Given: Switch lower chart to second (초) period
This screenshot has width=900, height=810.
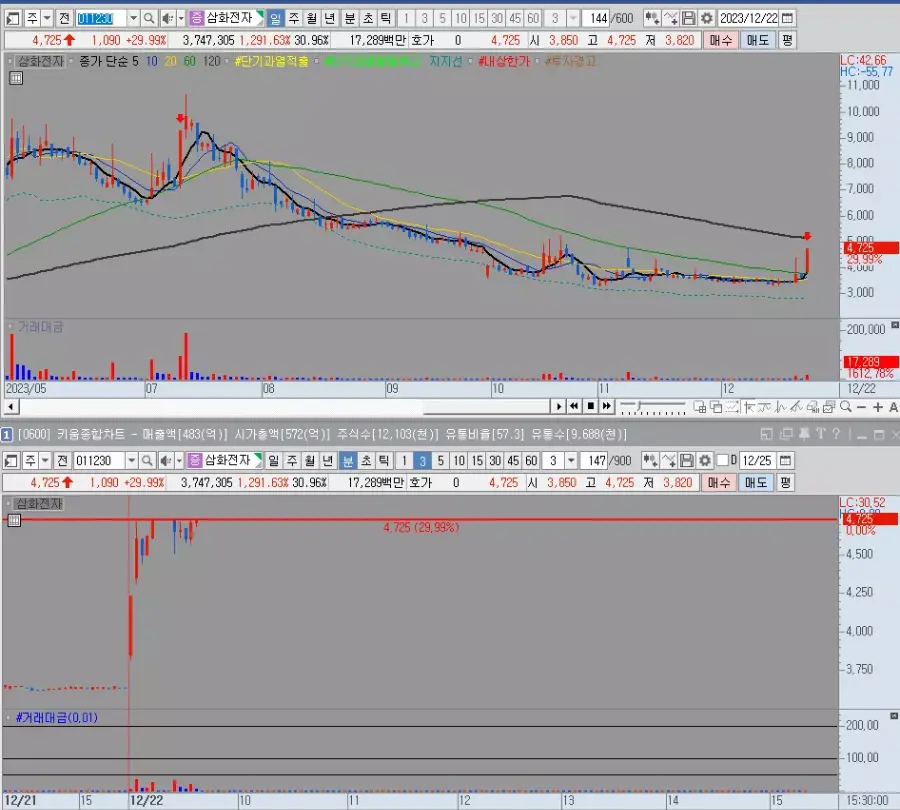Looking at the screenshot, I should [366, 460].
